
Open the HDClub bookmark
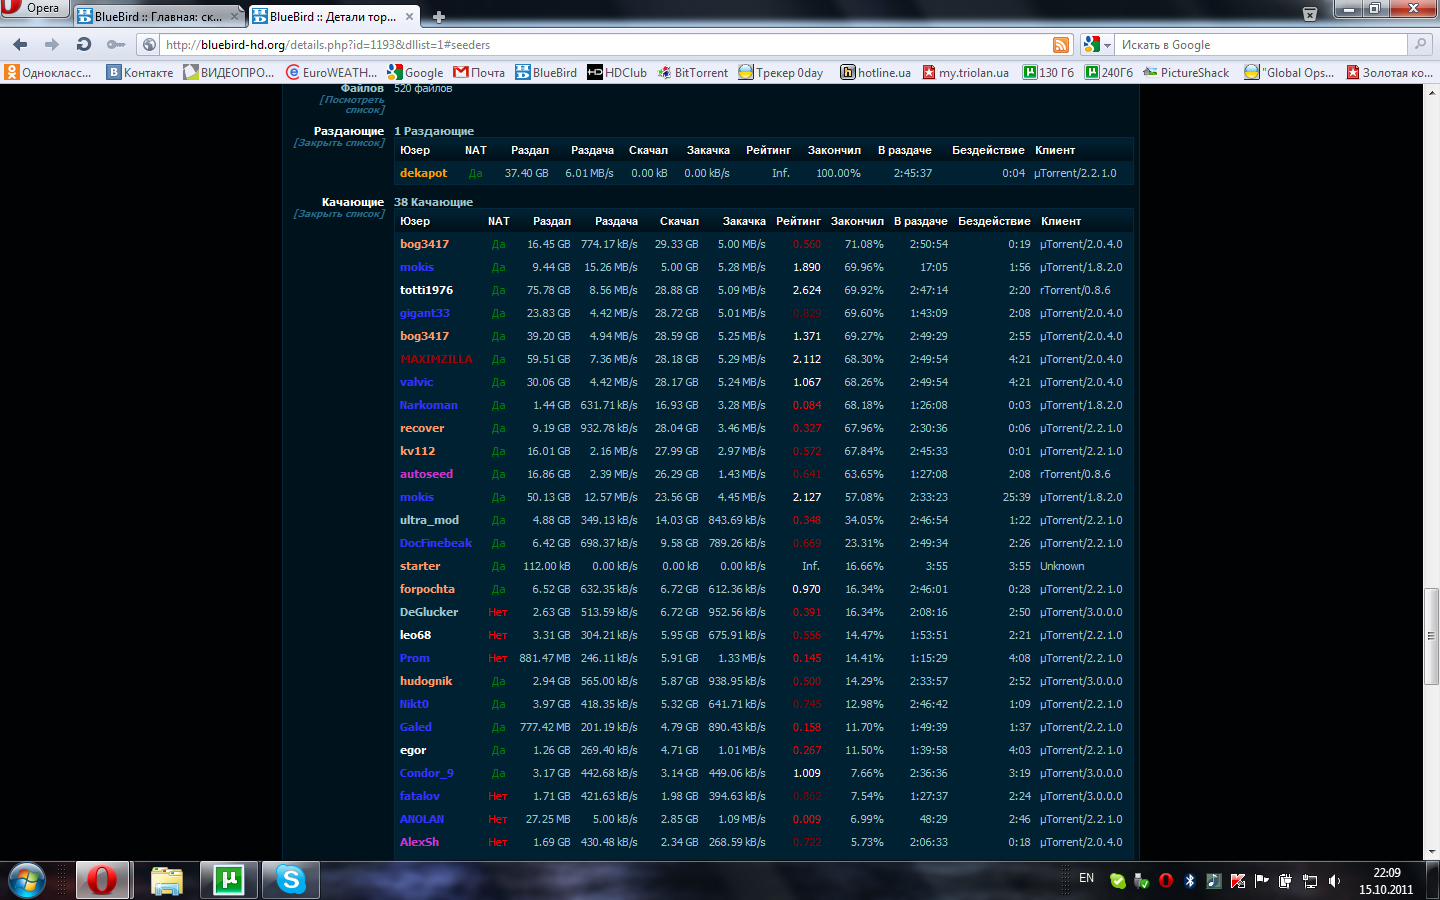tap(617, 72)
